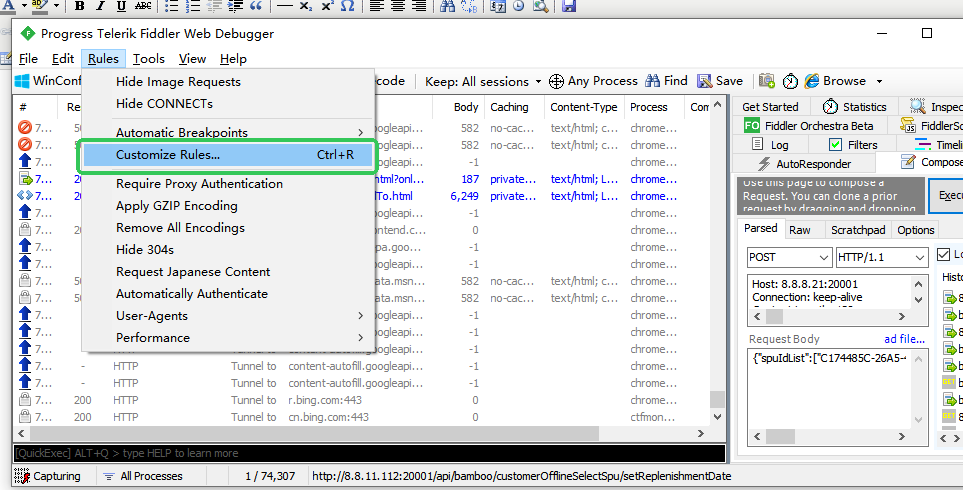963x490 pixels.
Task: Toggle Hide Image Requests menu option
Action: click(x=228, y=82)
